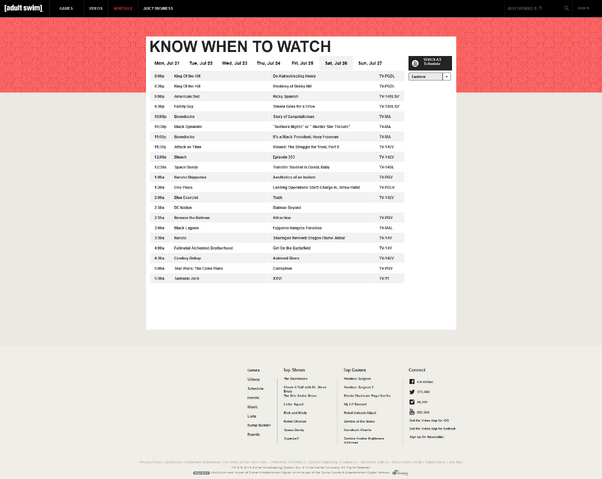Open Games link in the footer

[x=253, y=370]
